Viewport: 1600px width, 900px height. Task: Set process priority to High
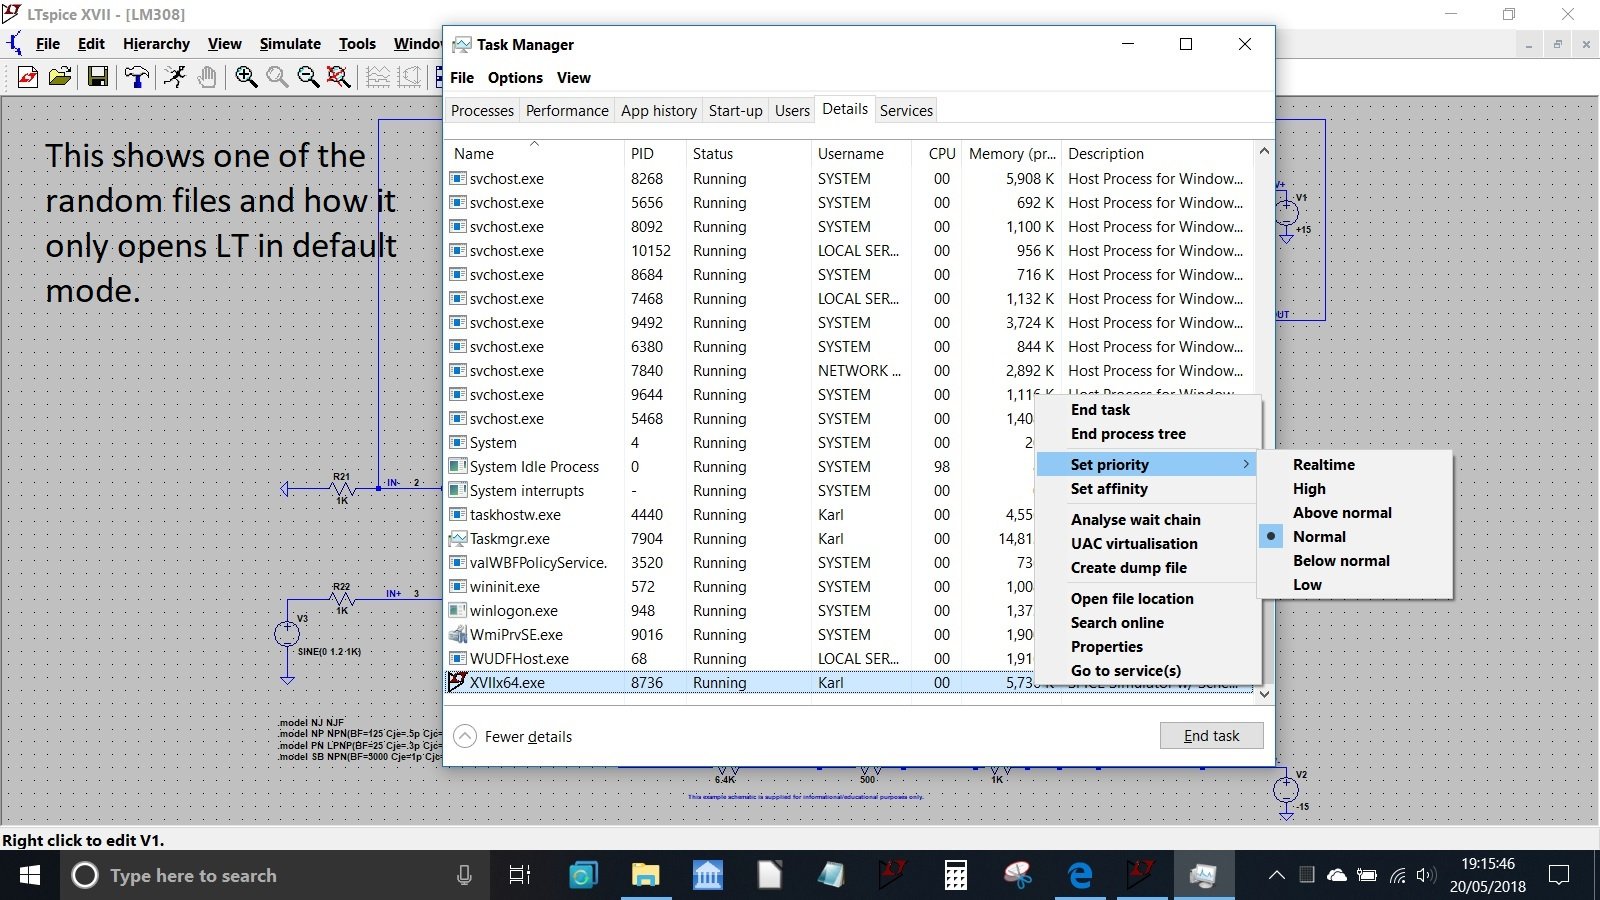[1309, 488]
